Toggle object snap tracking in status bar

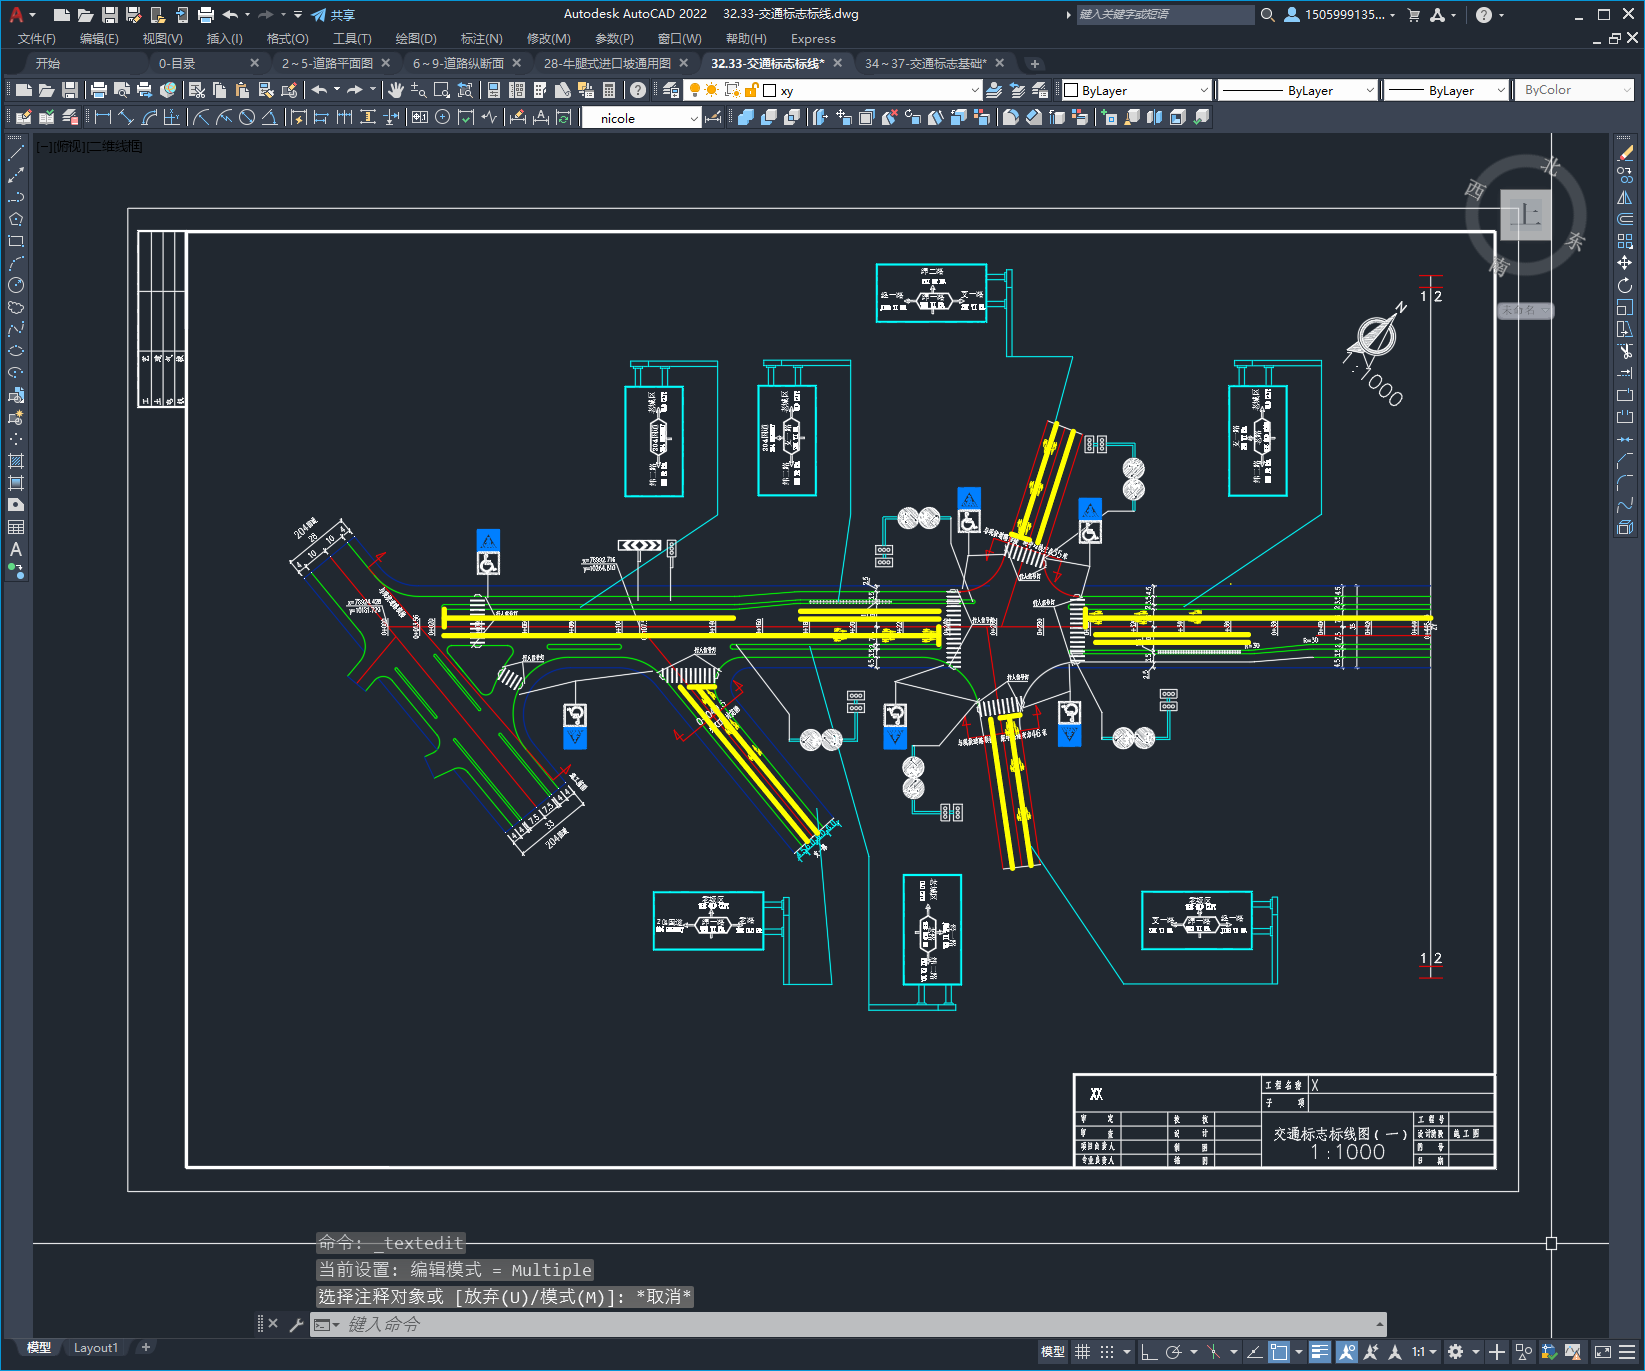click(1254, 1352)
